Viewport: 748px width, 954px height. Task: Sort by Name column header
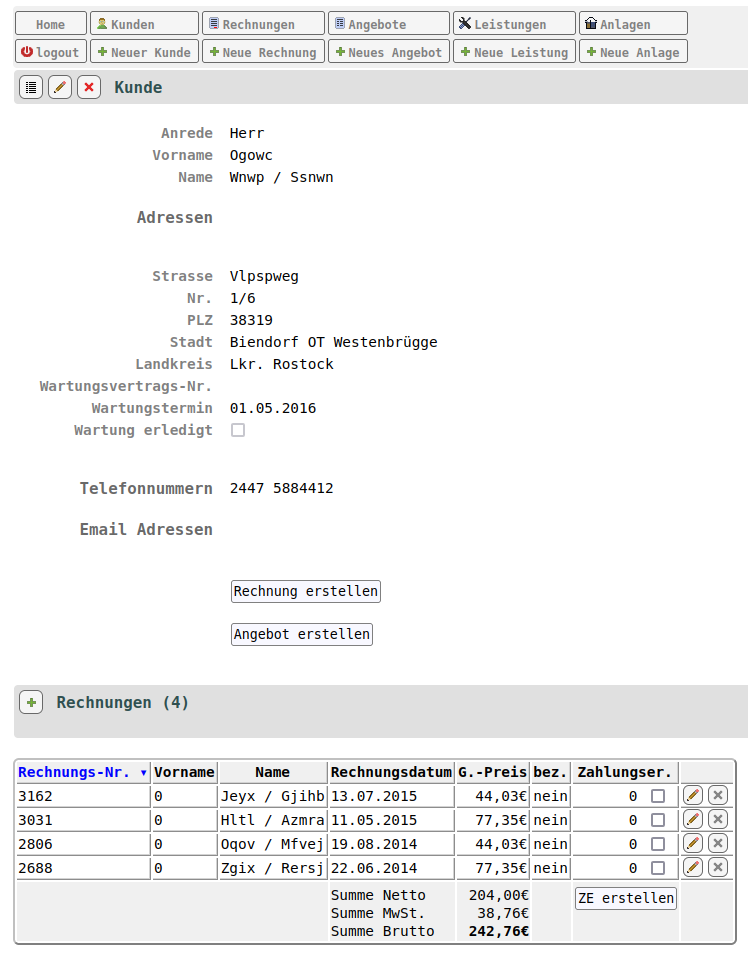click(273, 772)
